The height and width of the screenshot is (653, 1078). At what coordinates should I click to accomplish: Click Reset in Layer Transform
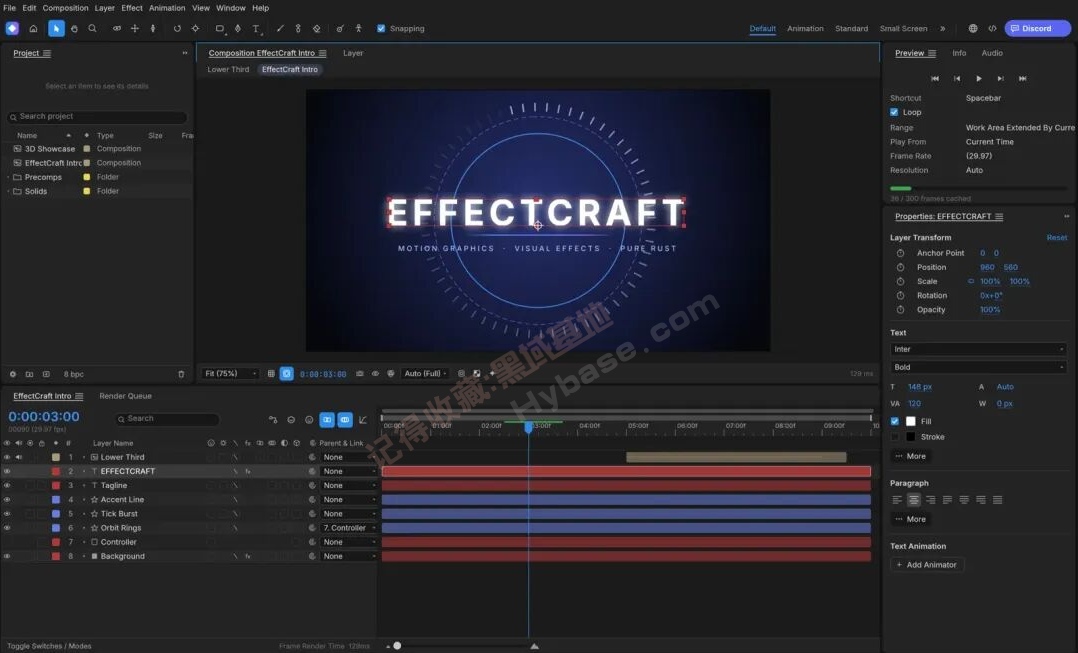click(1057, 238)
